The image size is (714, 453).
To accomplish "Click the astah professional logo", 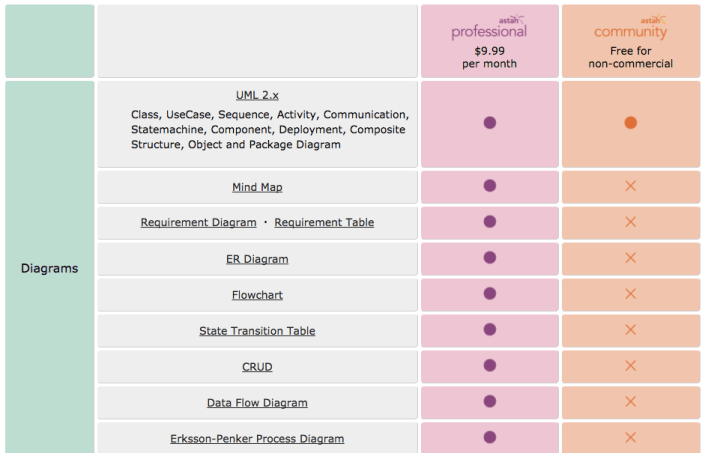I will 489,29.
